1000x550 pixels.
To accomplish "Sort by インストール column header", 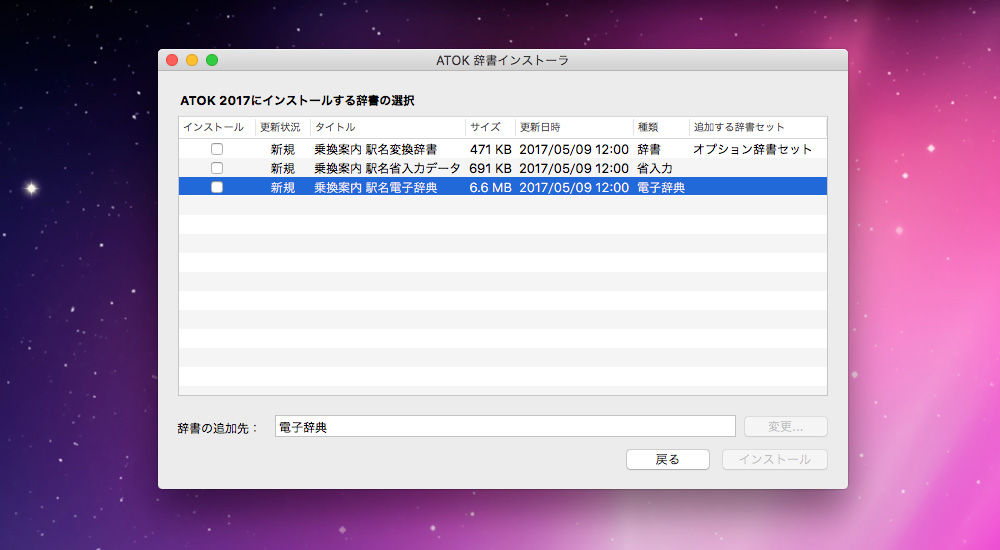I will coord(217,127).
